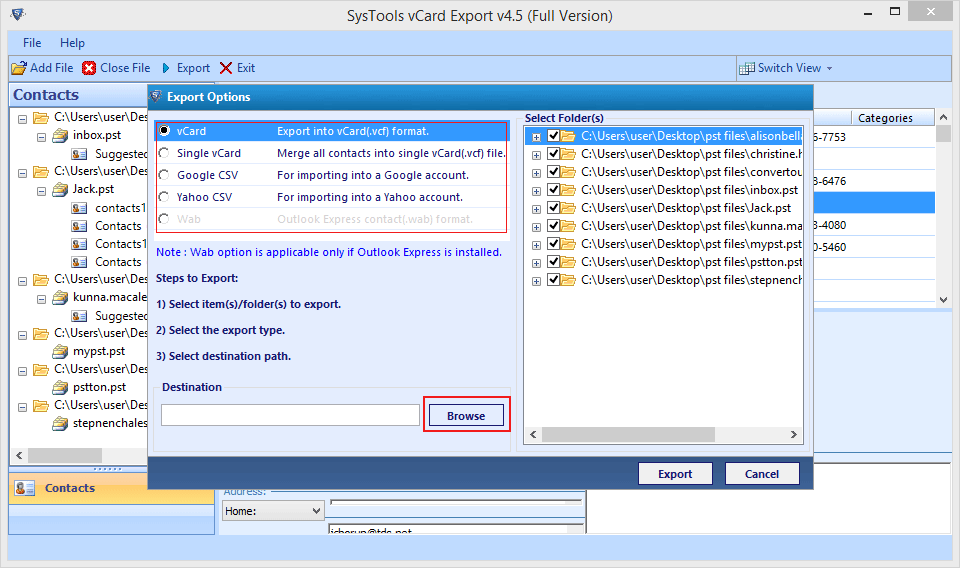Click the convertou path text in folder list
This screenshot has height=568, width=960.
click(691, 172)
